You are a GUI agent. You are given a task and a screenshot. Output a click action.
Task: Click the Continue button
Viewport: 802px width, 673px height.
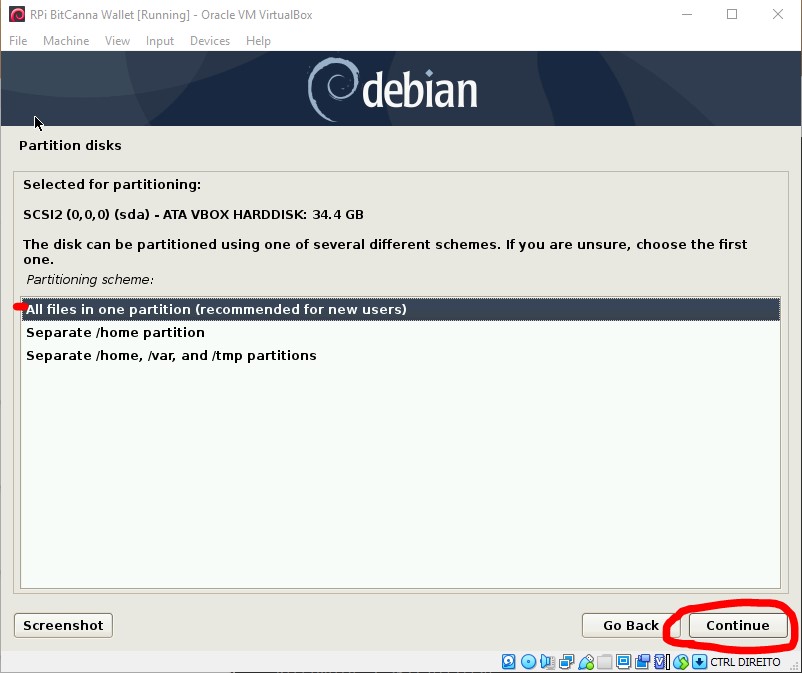point(738,625)
